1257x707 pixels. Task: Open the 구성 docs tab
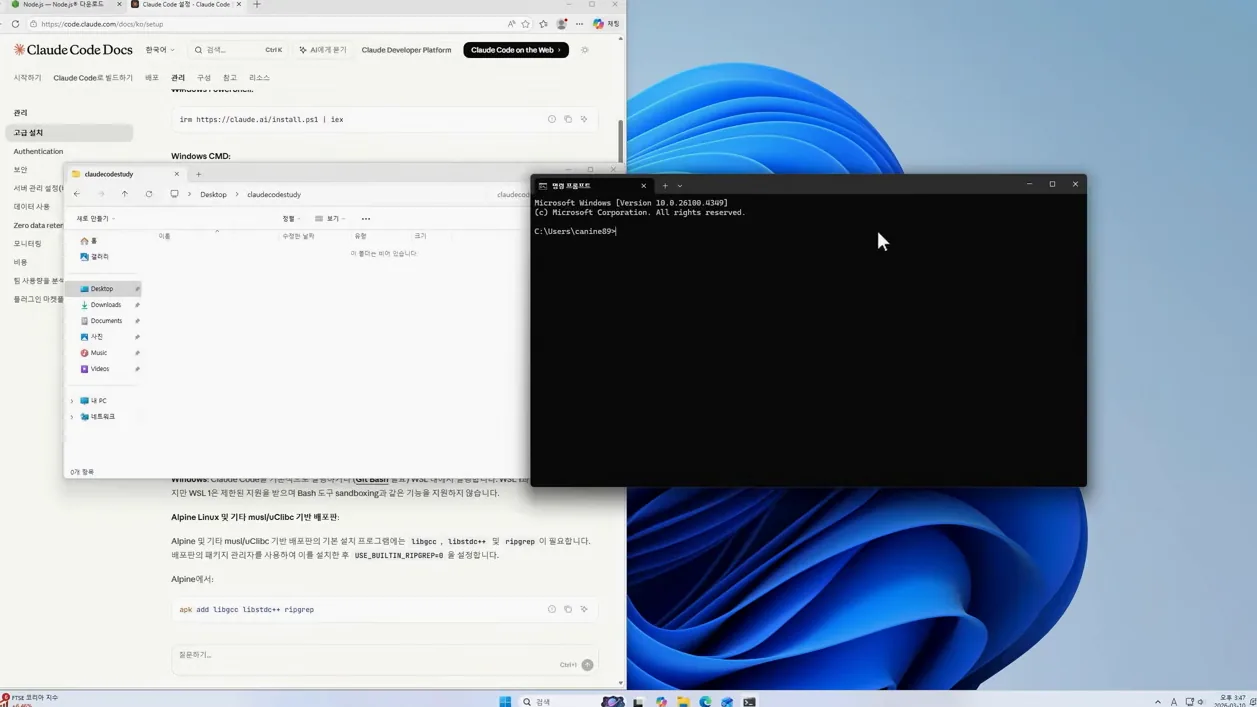[x=204, y=78]
